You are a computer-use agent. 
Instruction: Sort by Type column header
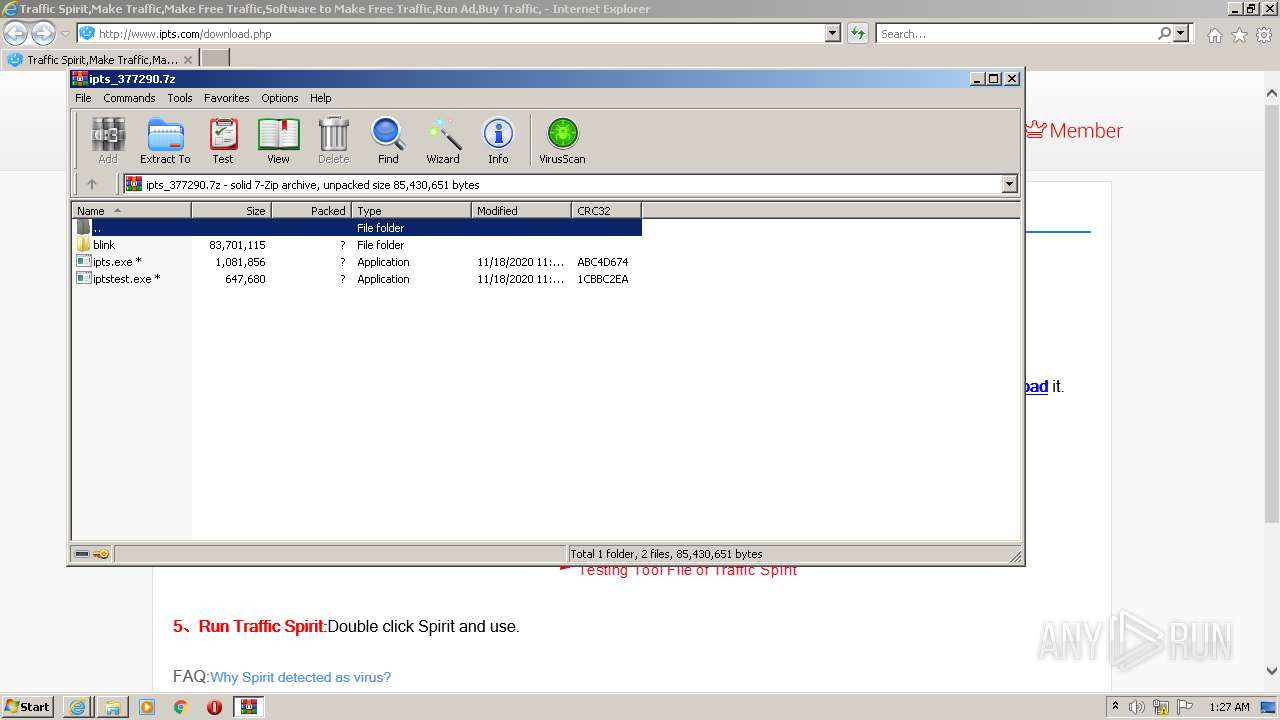pyautogui.click(x=411, y=210)
